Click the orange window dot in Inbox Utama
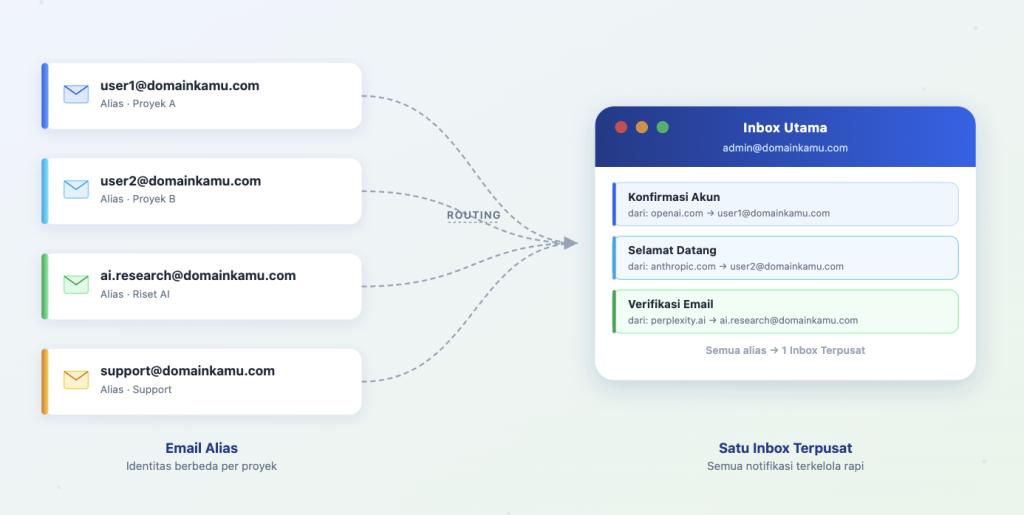1024x515 pixels. coord(642,127)
